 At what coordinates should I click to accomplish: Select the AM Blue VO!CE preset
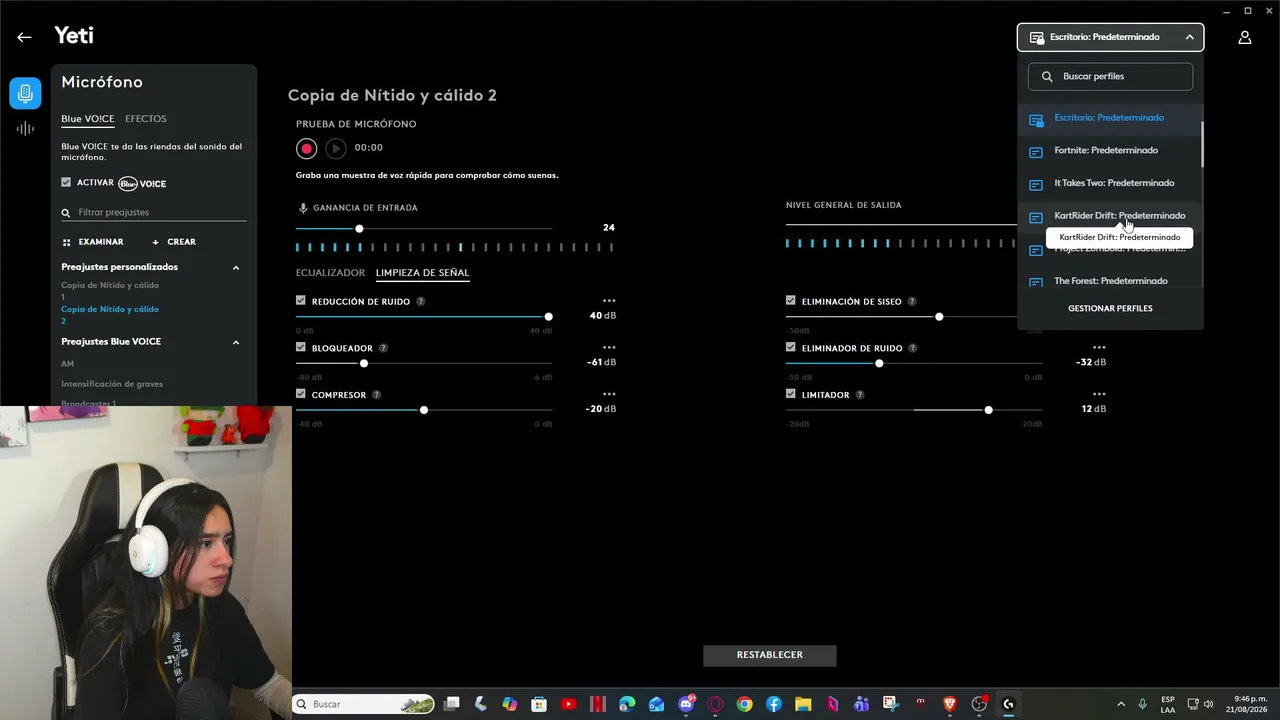point(67,364)
